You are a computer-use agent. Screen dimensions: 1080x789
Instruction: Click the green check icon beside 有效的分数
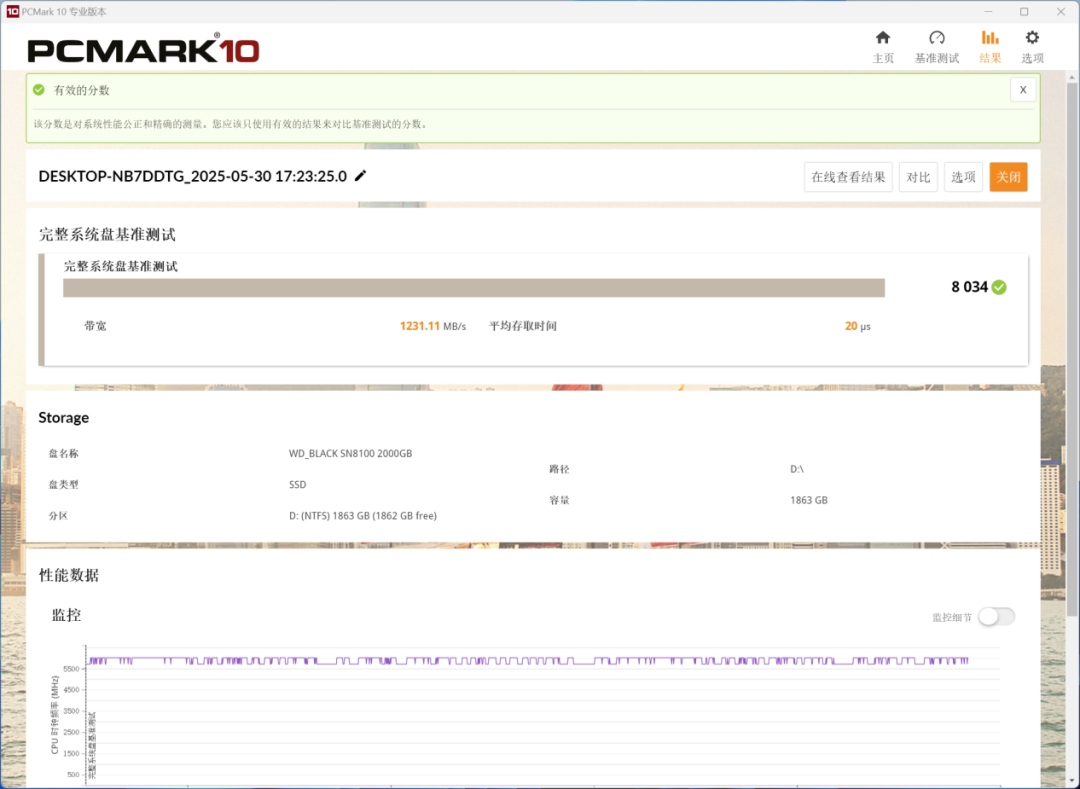coord(39,90)
